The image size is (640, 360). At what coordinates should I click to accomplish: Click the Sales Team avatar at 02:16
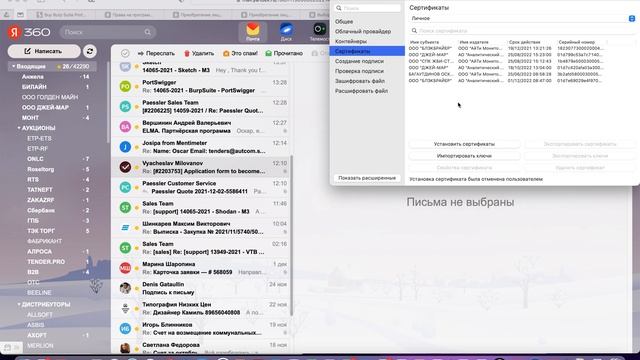pos(125,248)
